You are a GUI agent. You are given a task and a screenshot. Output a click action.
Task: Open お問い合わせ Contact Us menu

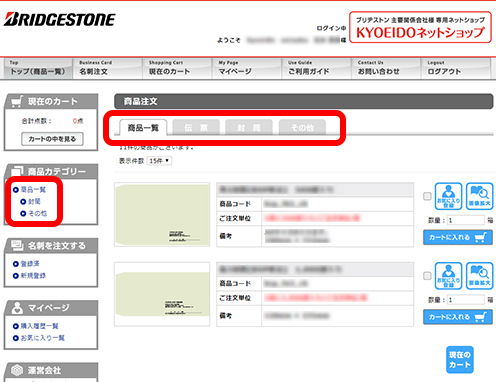pyautogui.click(x=386, y=68)
